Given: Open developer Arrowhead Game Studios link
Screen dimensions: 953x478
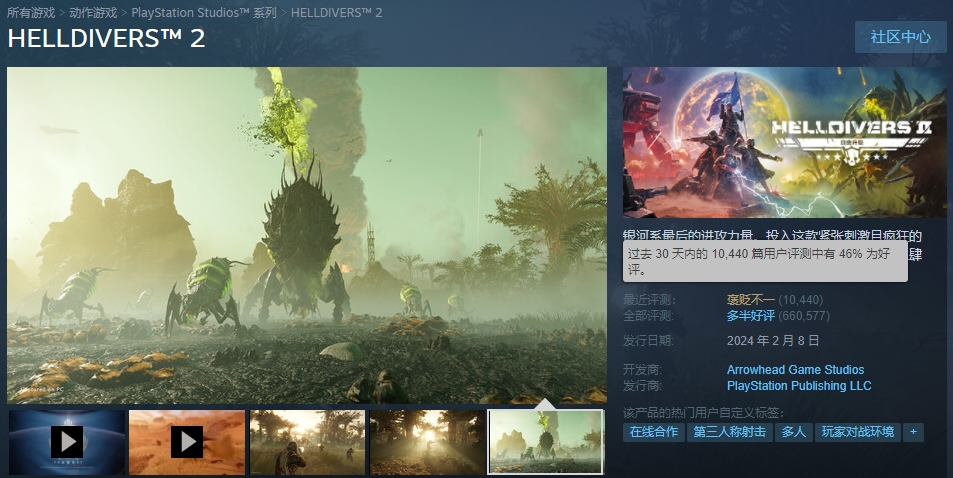Looking at the screenshot, I should point(795,370).
